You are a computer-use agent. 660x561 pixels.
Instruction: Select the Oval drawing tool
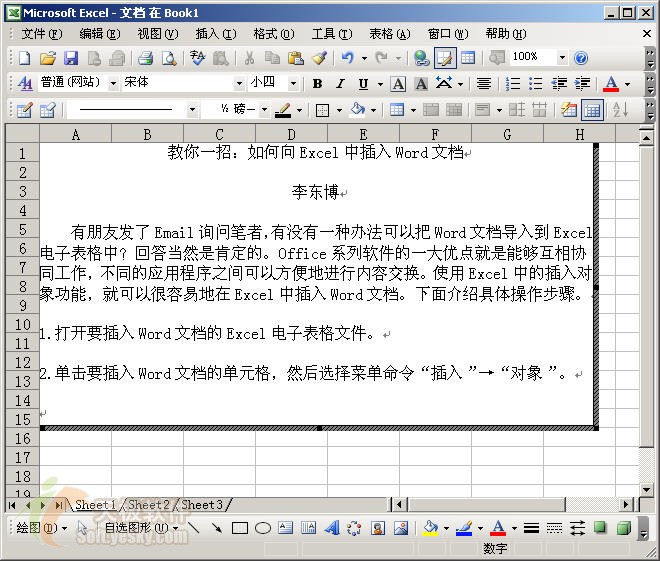[x=263, y=528]
